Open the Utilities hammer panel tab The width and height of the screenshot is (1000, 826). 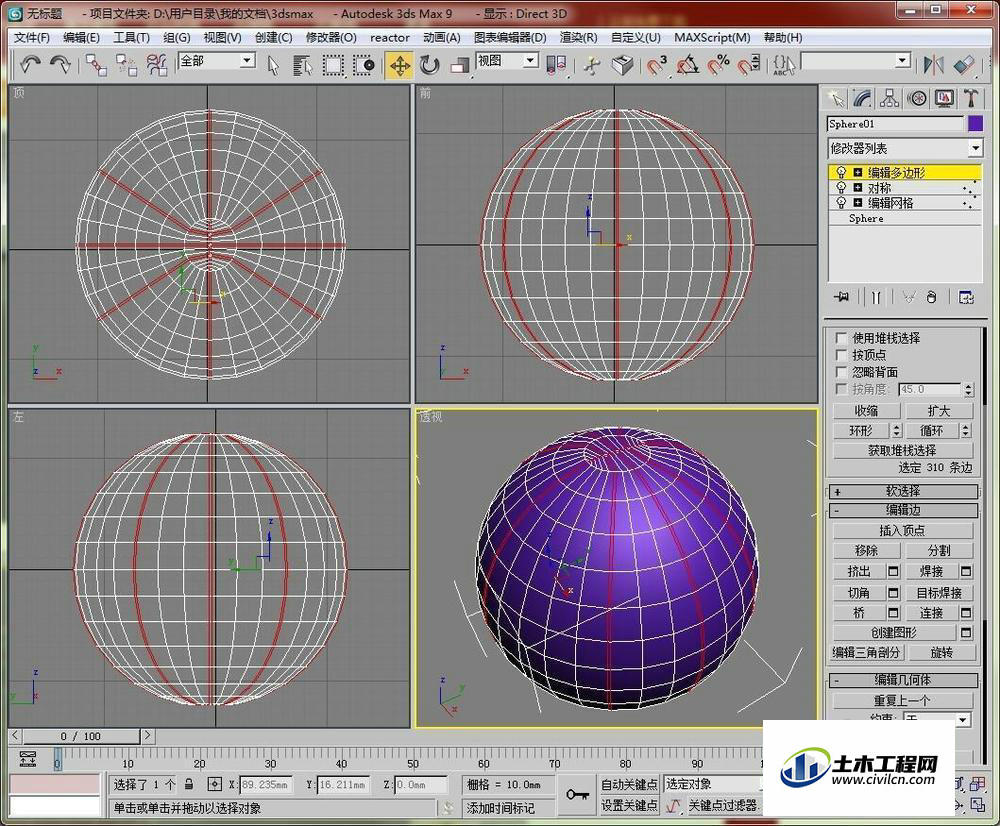click(971, 98)
